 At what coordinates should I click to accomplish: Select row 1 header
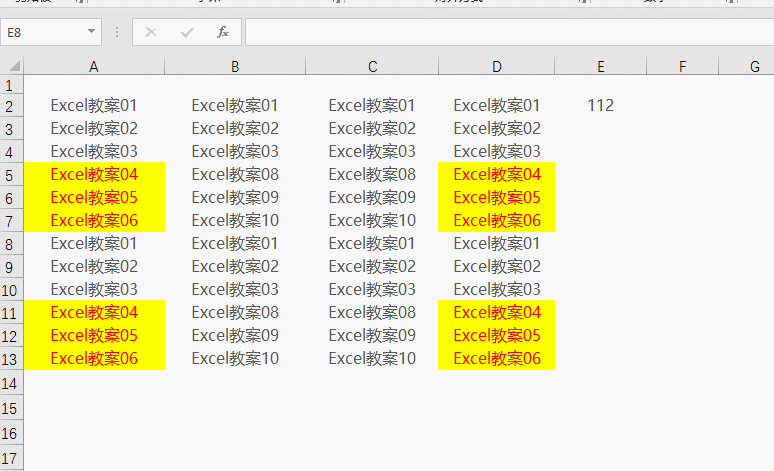click(12, 85)
